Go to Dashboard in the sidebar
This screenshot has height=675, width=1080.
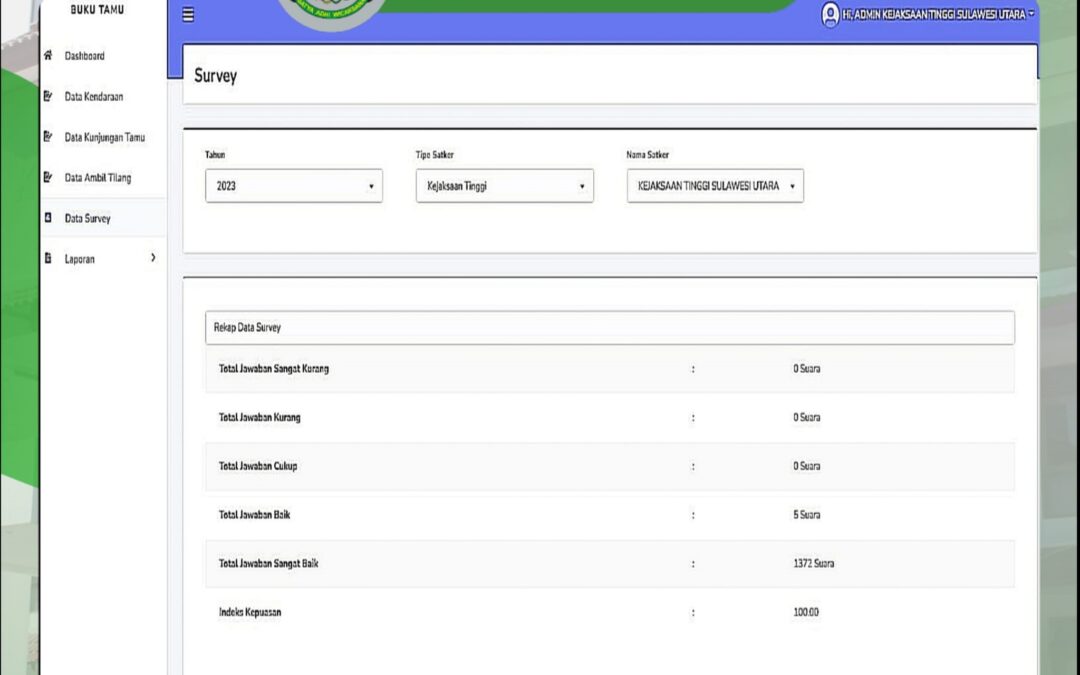85,56
